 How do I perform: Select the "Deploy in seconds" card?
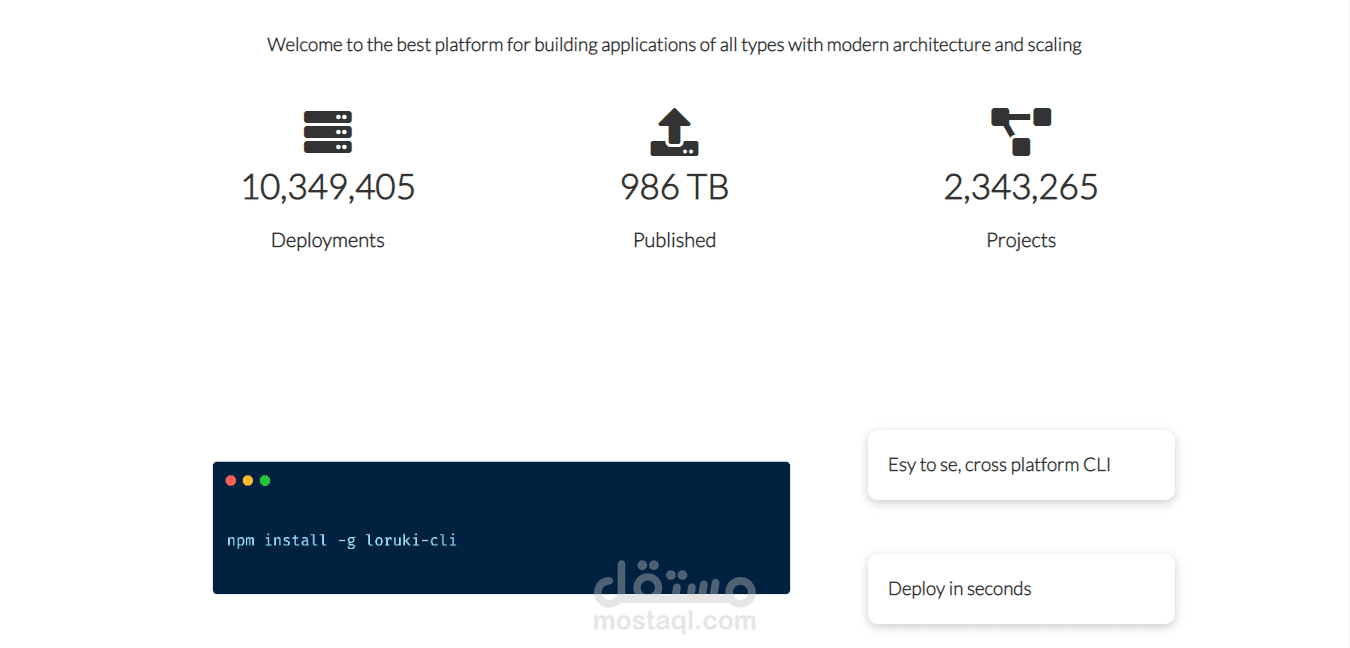(1021, 589)
